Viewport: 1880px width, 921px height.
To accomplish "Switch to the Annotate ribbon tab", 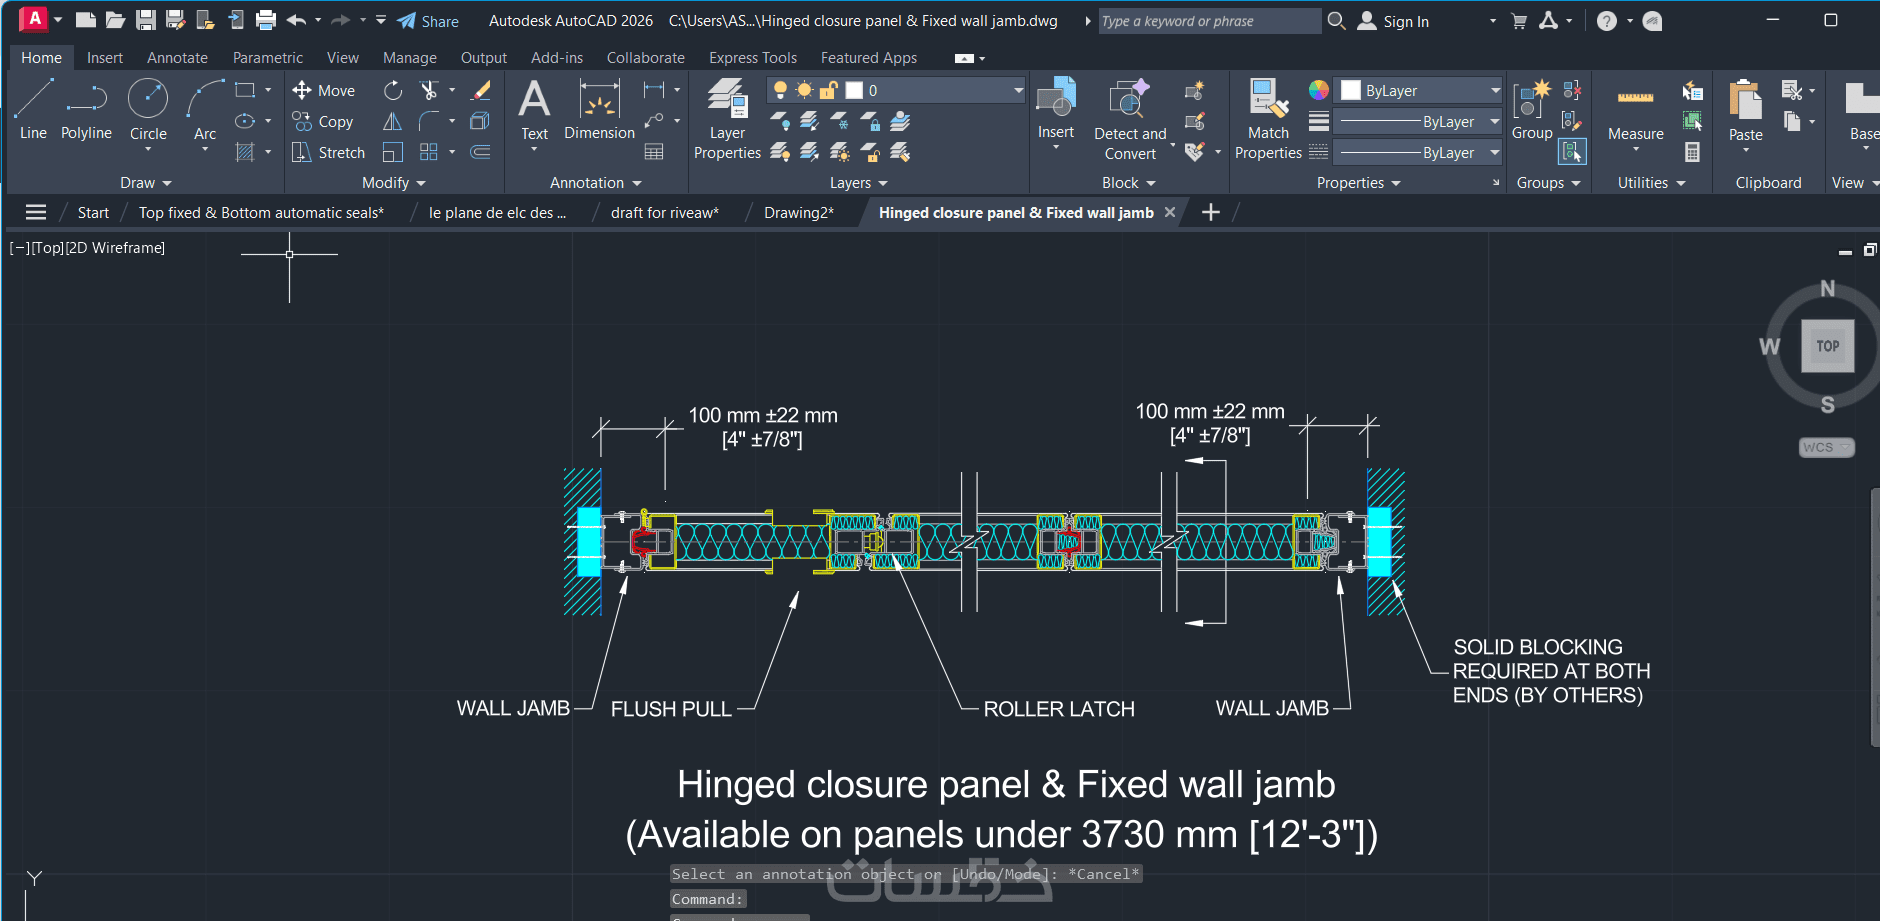I will 177,58.
